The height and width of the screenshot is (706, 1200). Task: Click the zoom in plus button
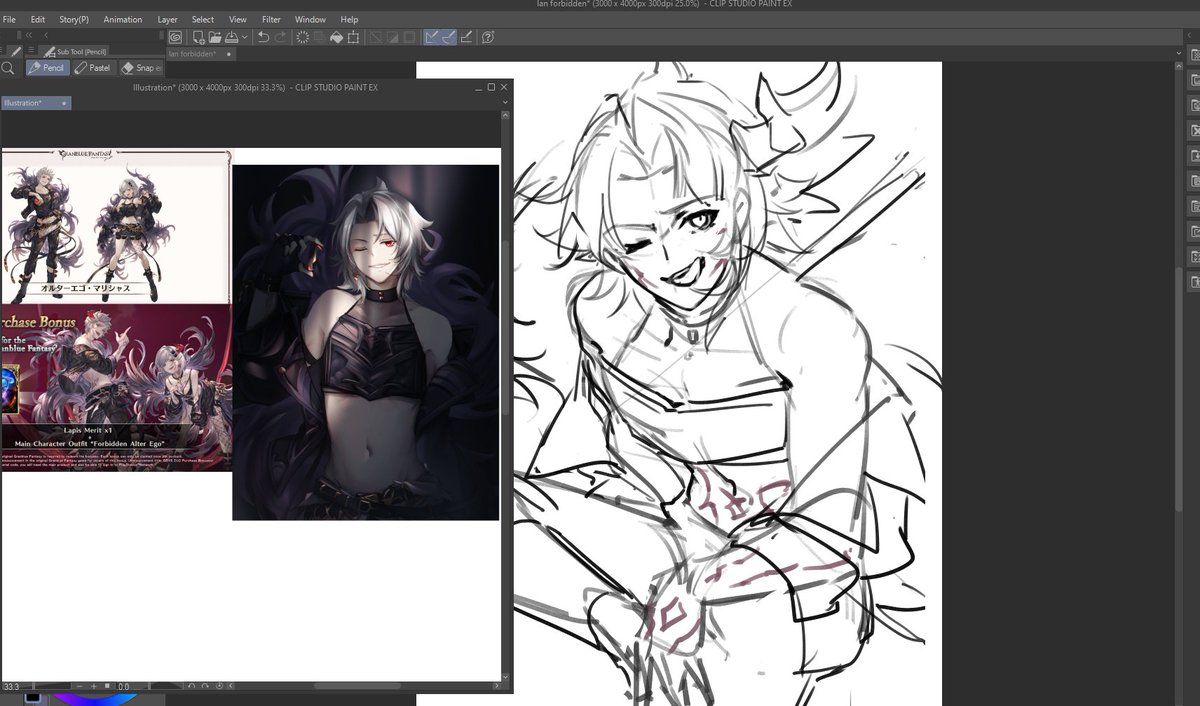tap(94, 686)
